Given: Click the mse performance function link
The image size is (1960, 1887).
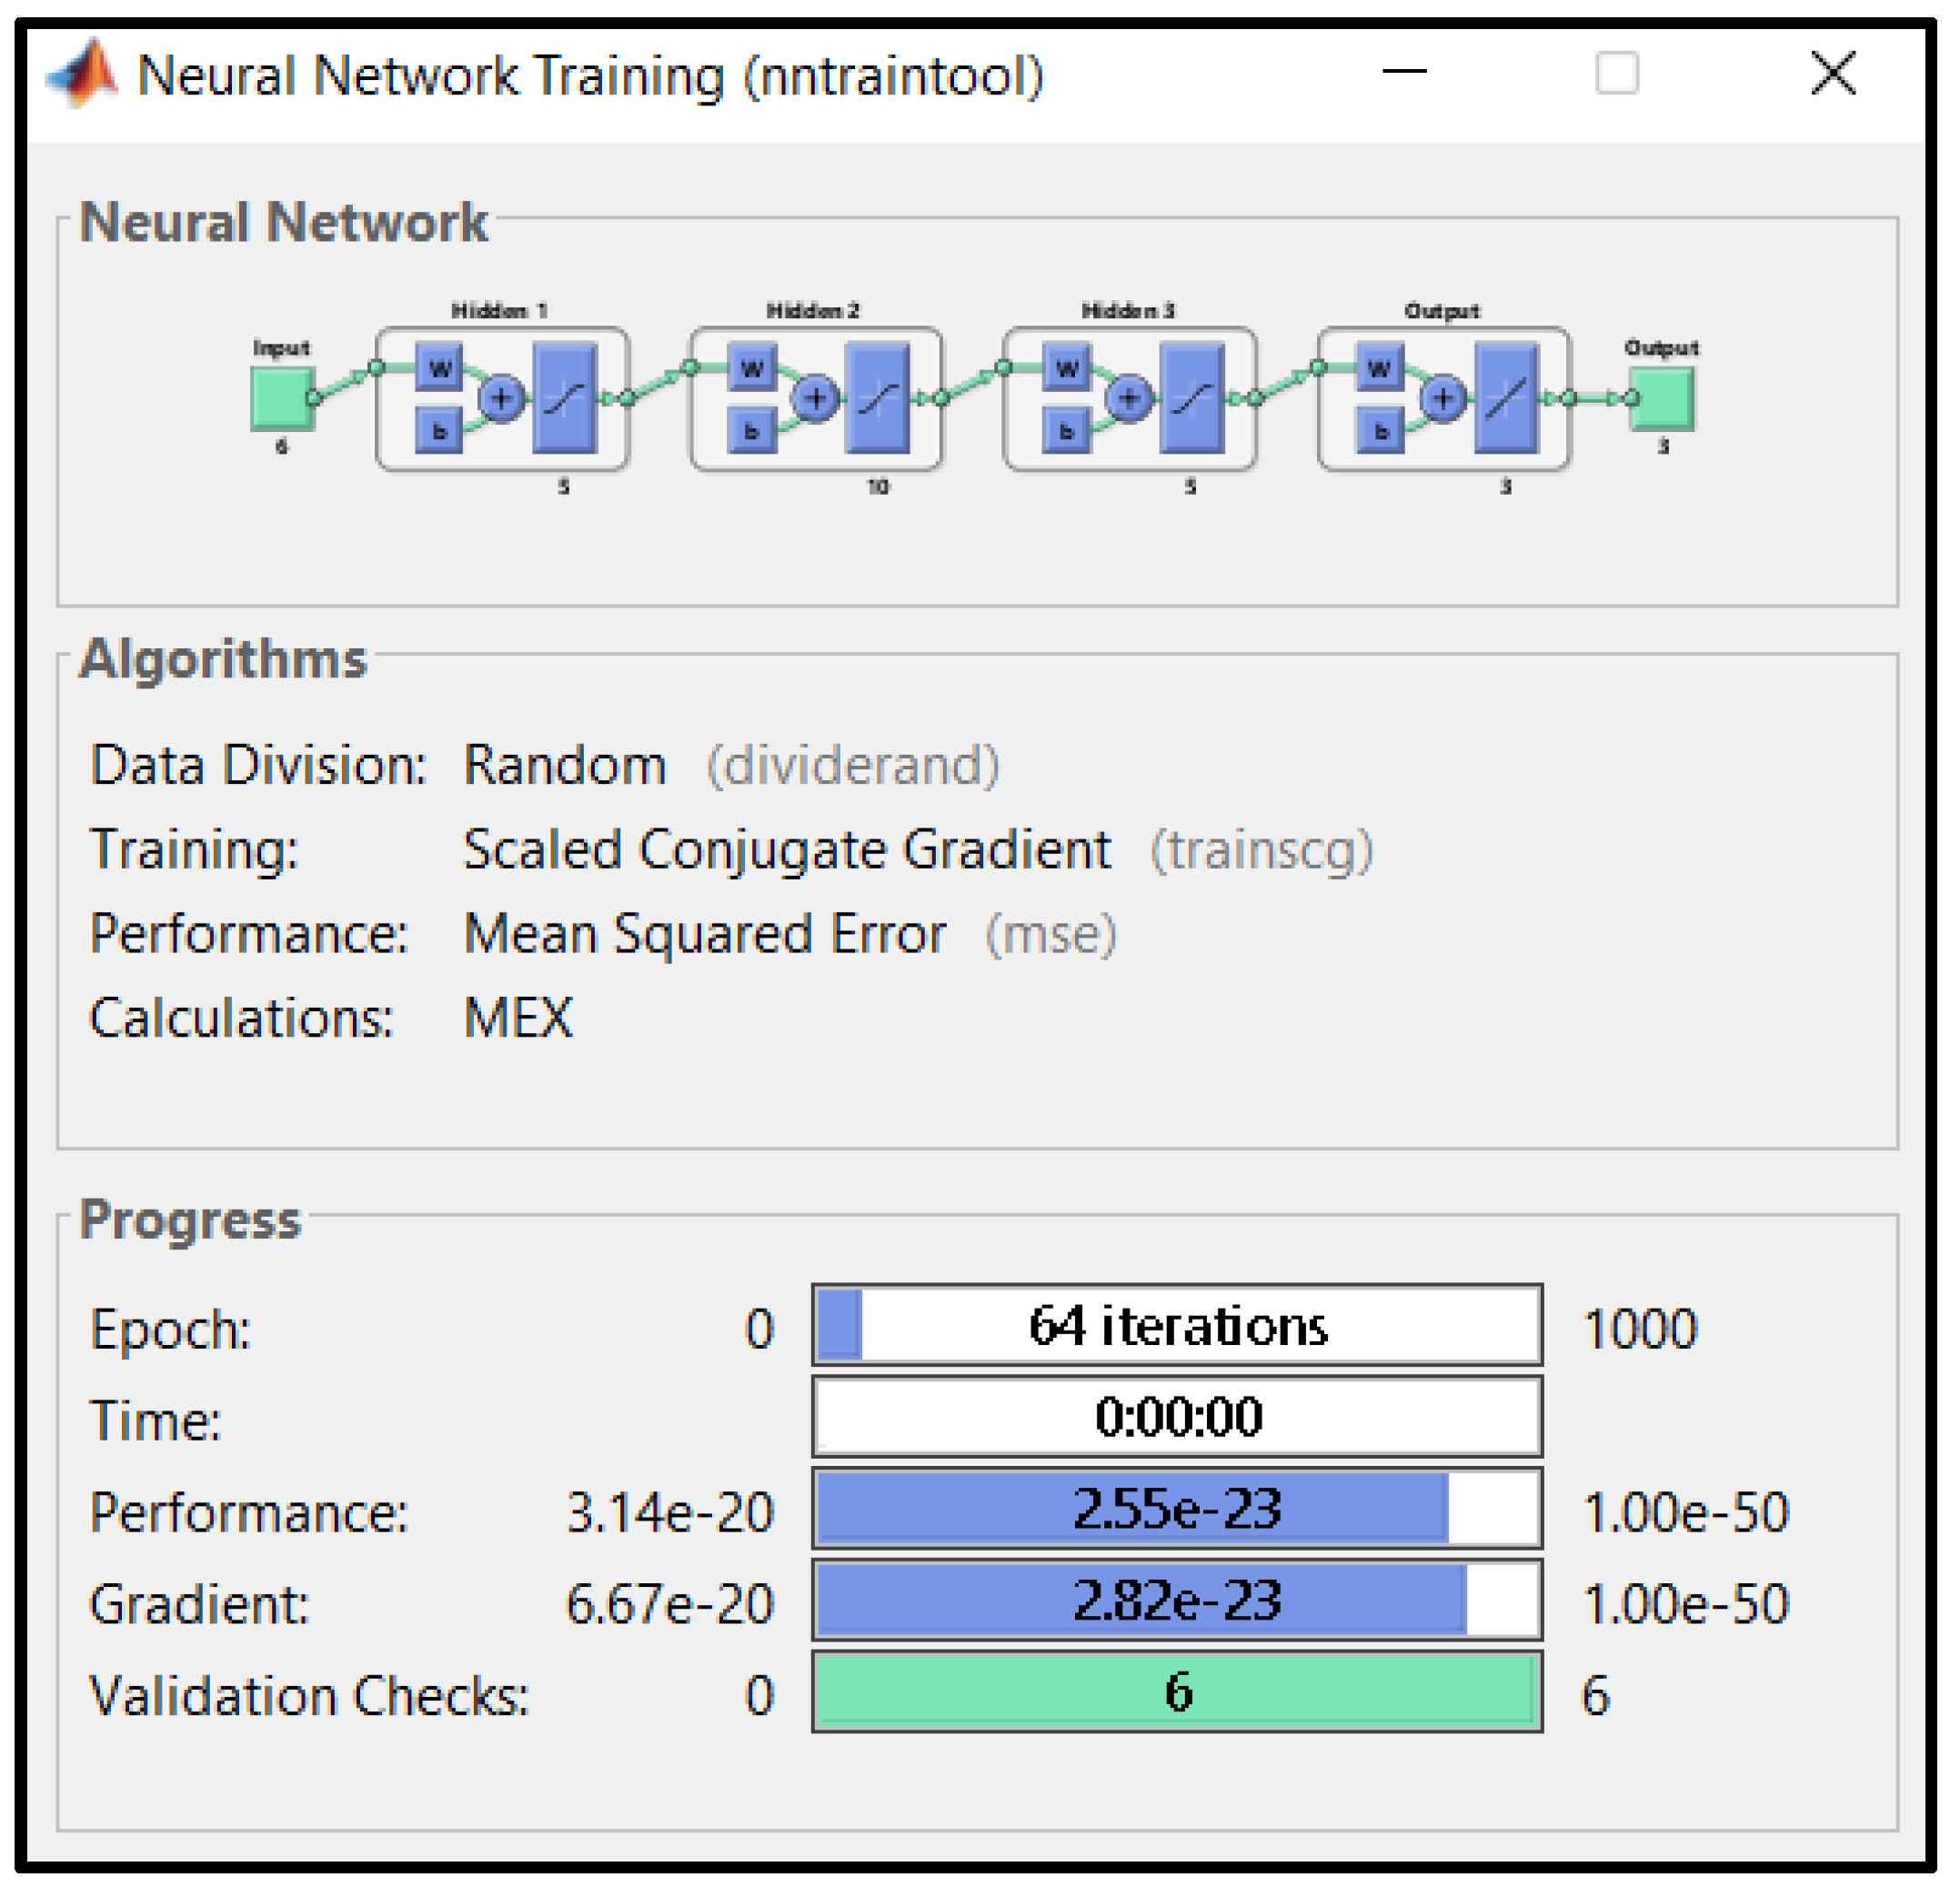Looking at the screenshot, I should point(1051,935).
